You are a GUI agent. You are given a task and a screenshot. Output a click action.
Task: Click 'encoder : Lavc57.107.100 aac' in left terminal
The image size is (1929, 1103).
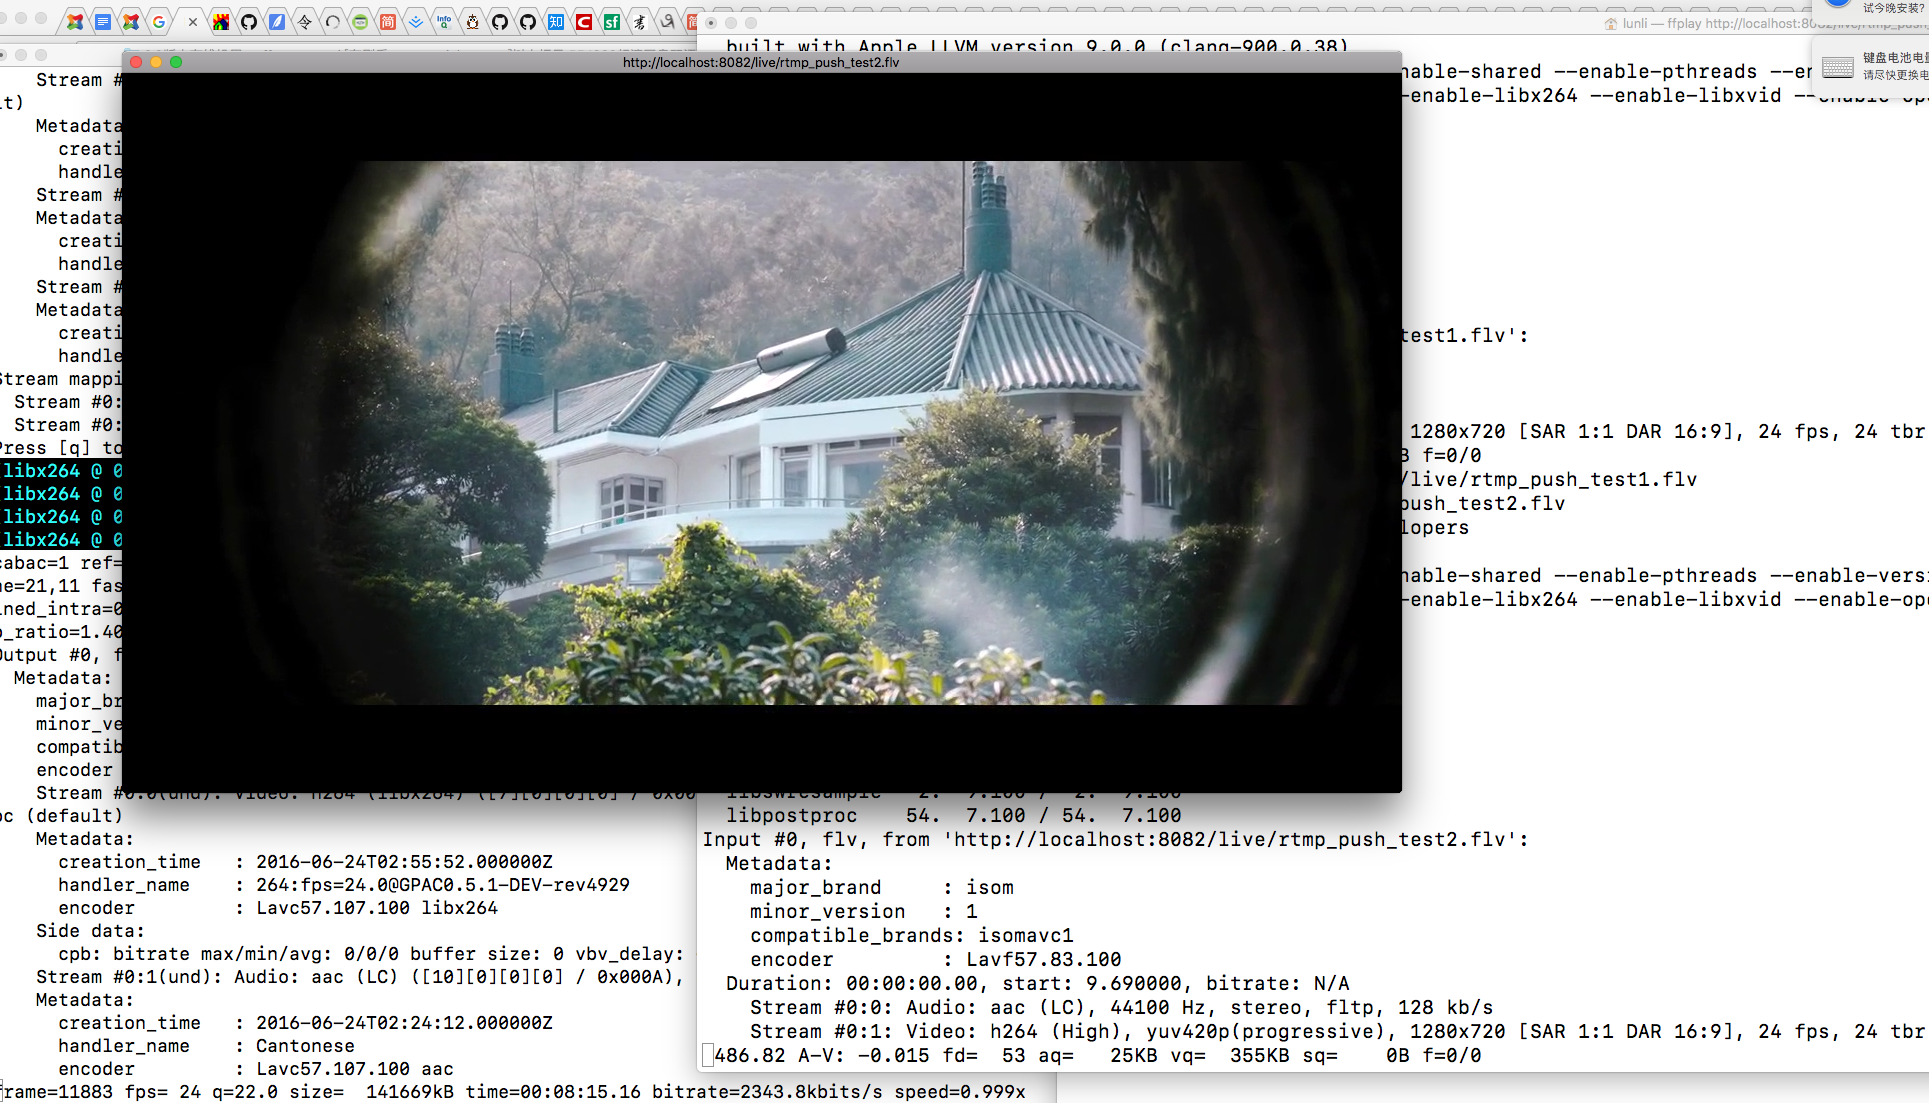pyautogui.click(x=256, y=1069)
